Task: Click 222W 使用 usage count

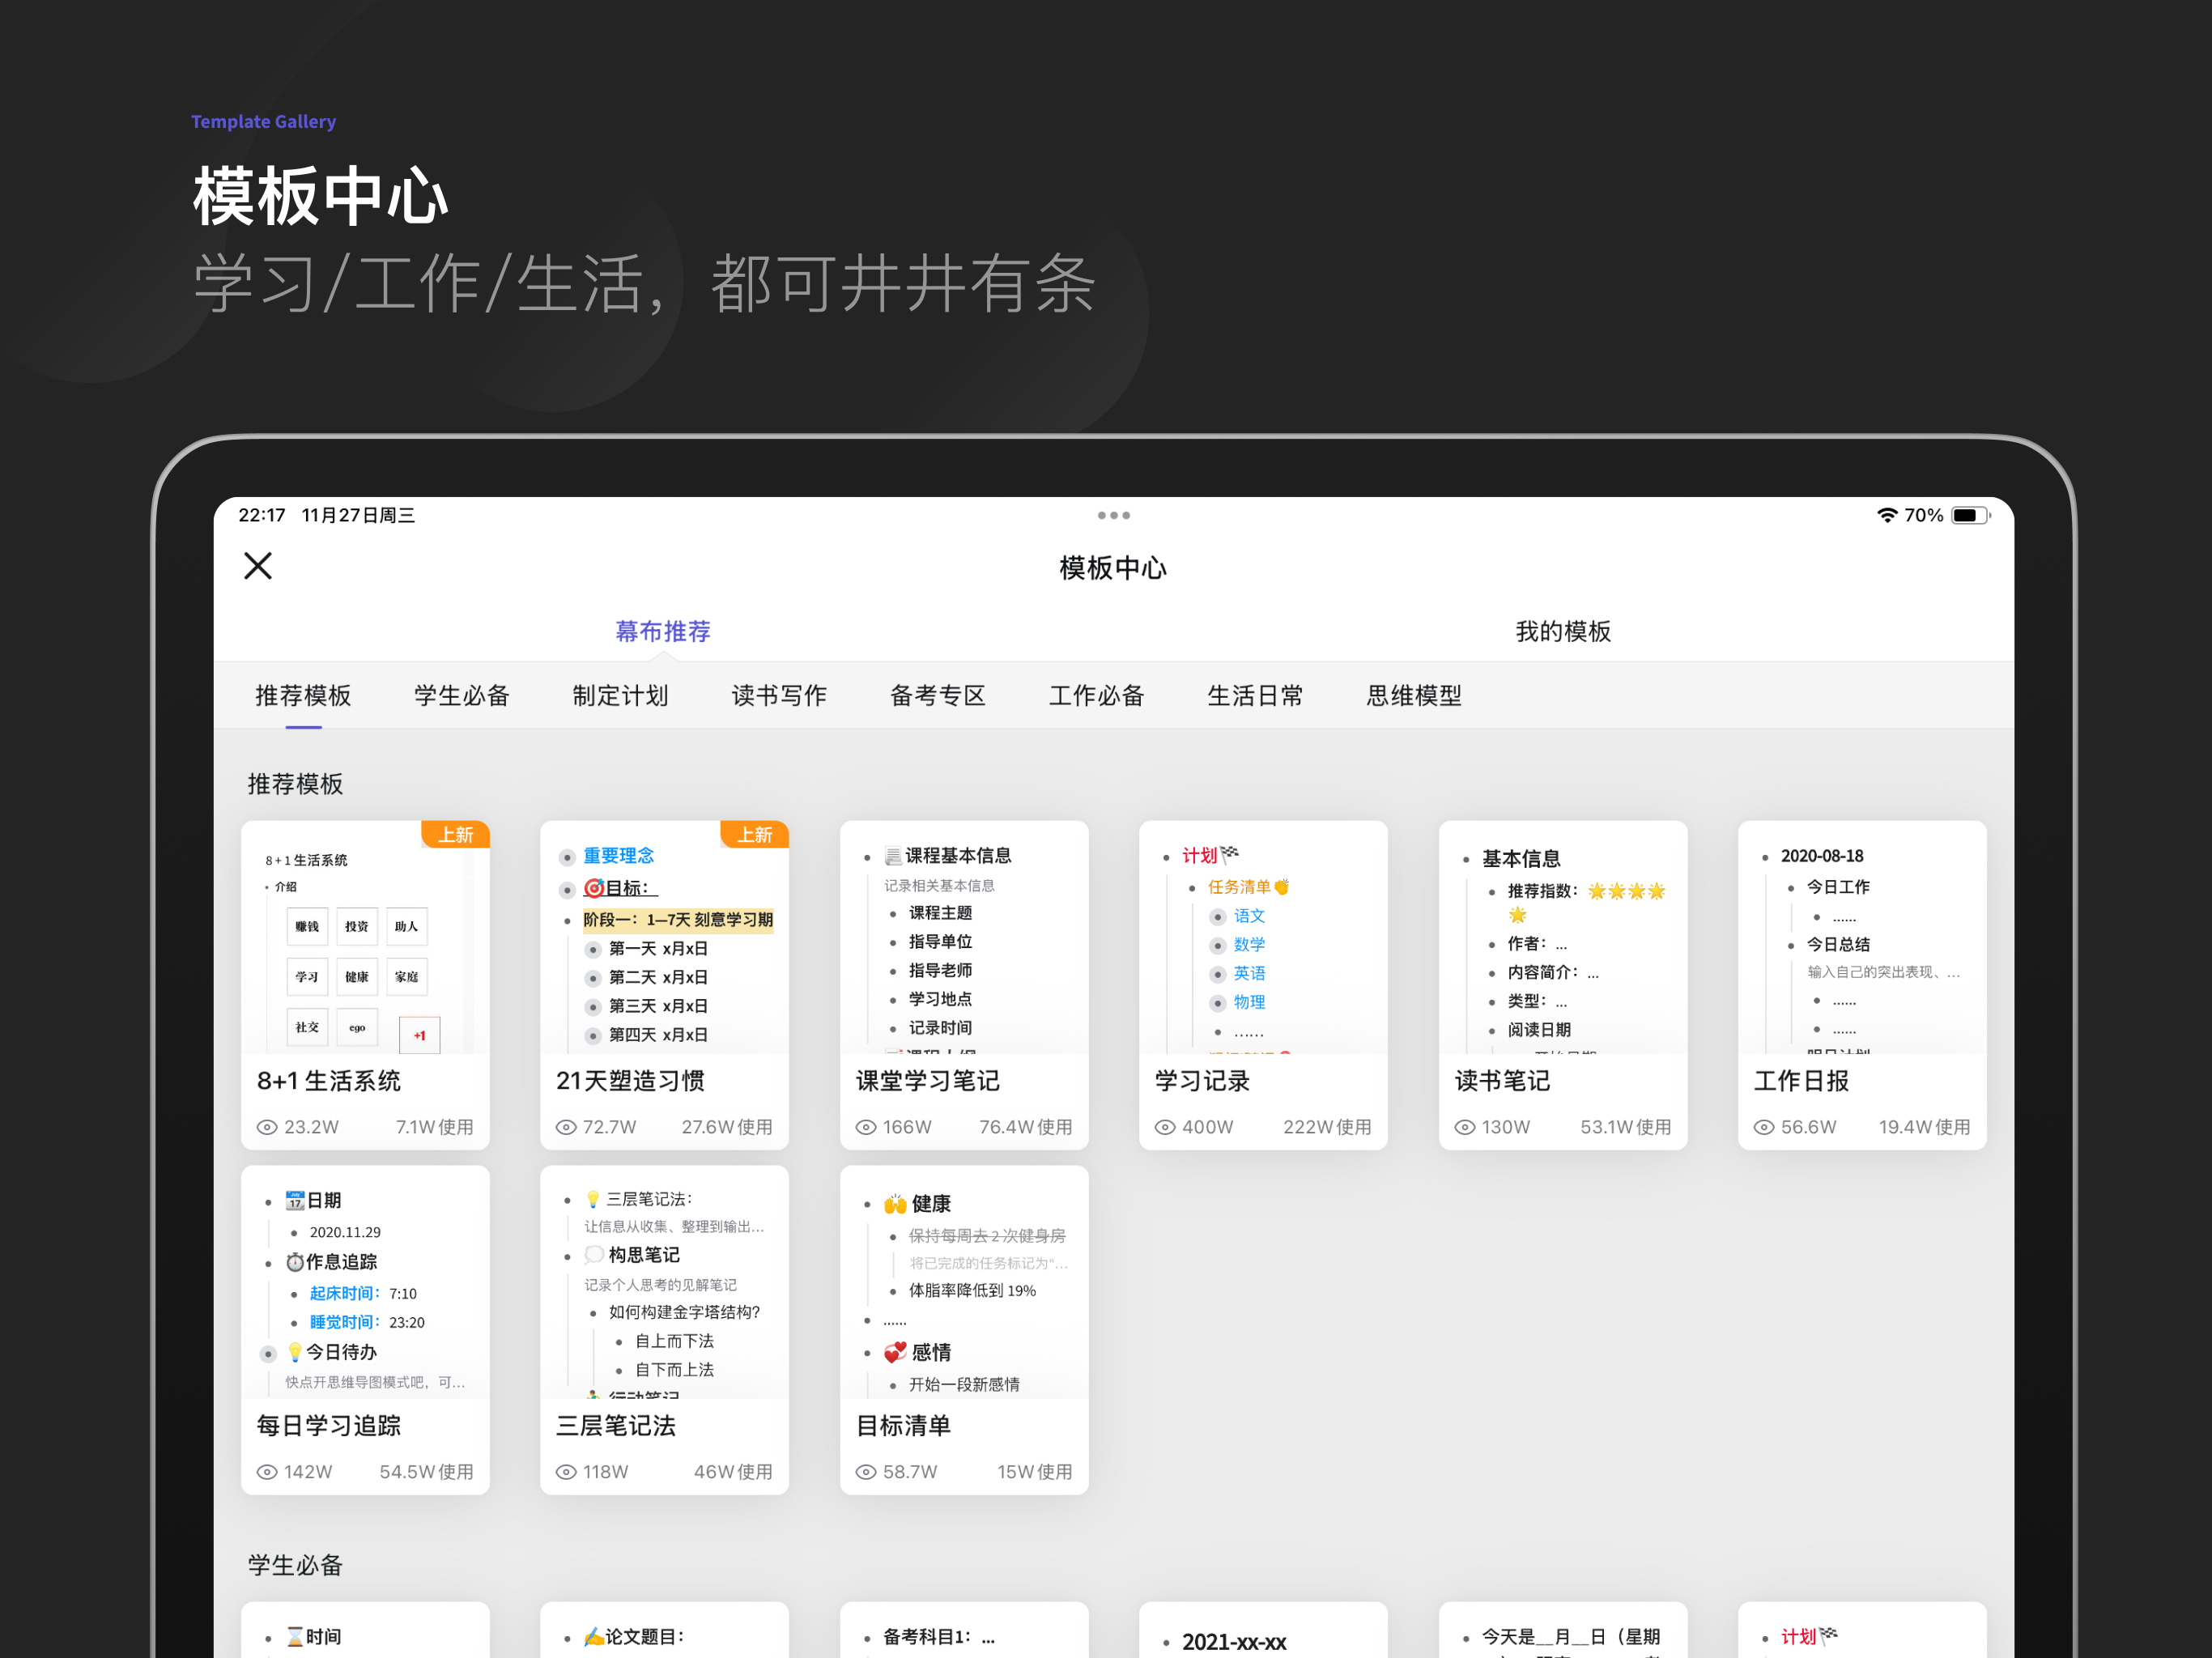Action: tap(1328, 1127)
